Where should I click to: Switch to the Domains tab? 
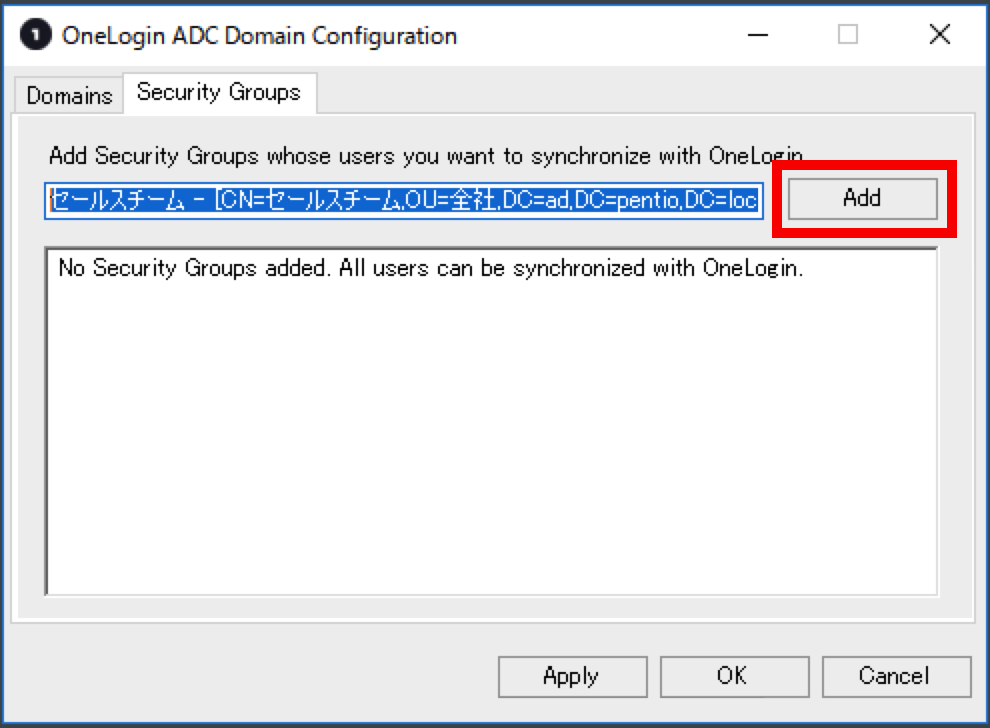(x=69, y=96)
